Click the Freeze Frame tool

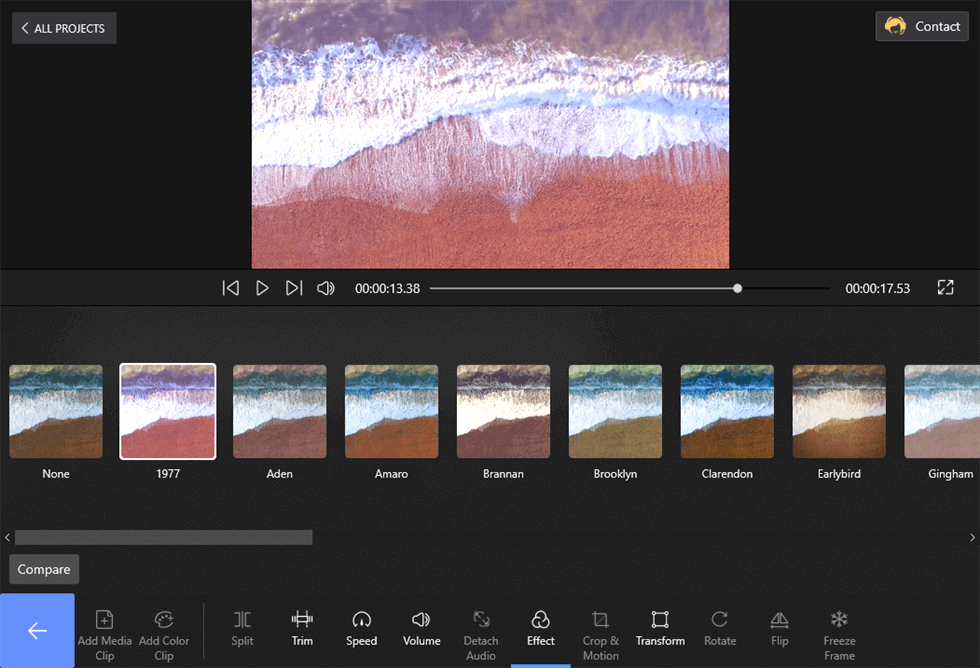[x=839, y=636]
